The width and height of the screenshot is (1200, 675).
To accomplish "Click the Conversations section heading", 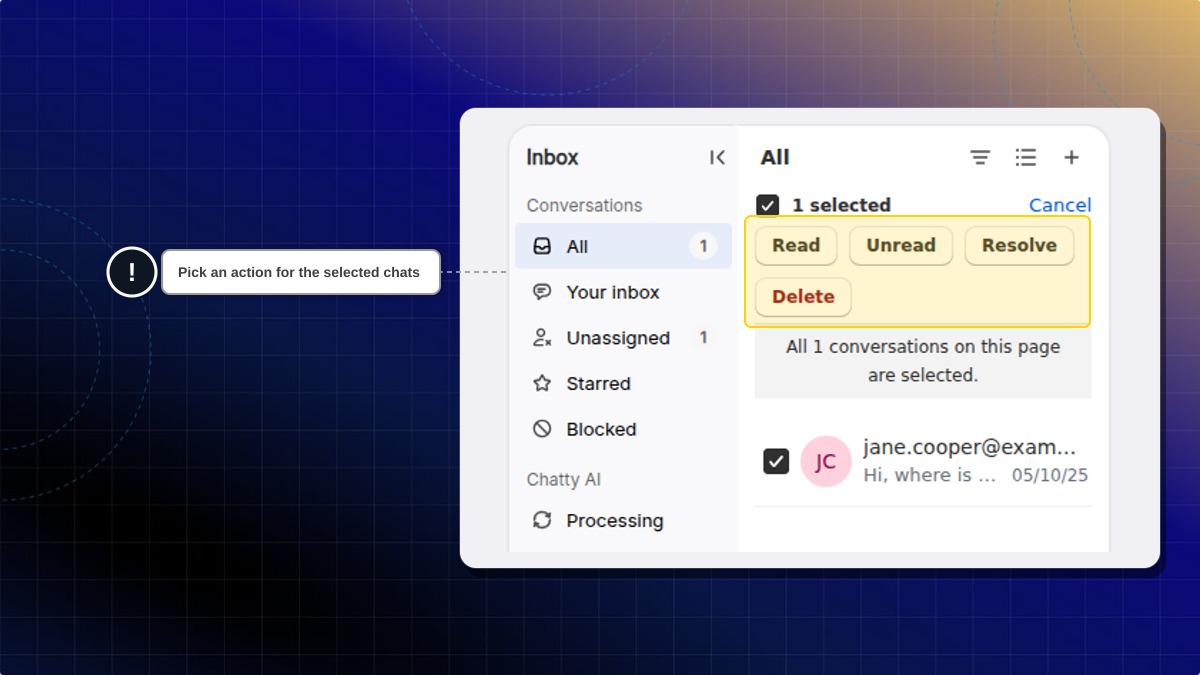I will point(584,205).
